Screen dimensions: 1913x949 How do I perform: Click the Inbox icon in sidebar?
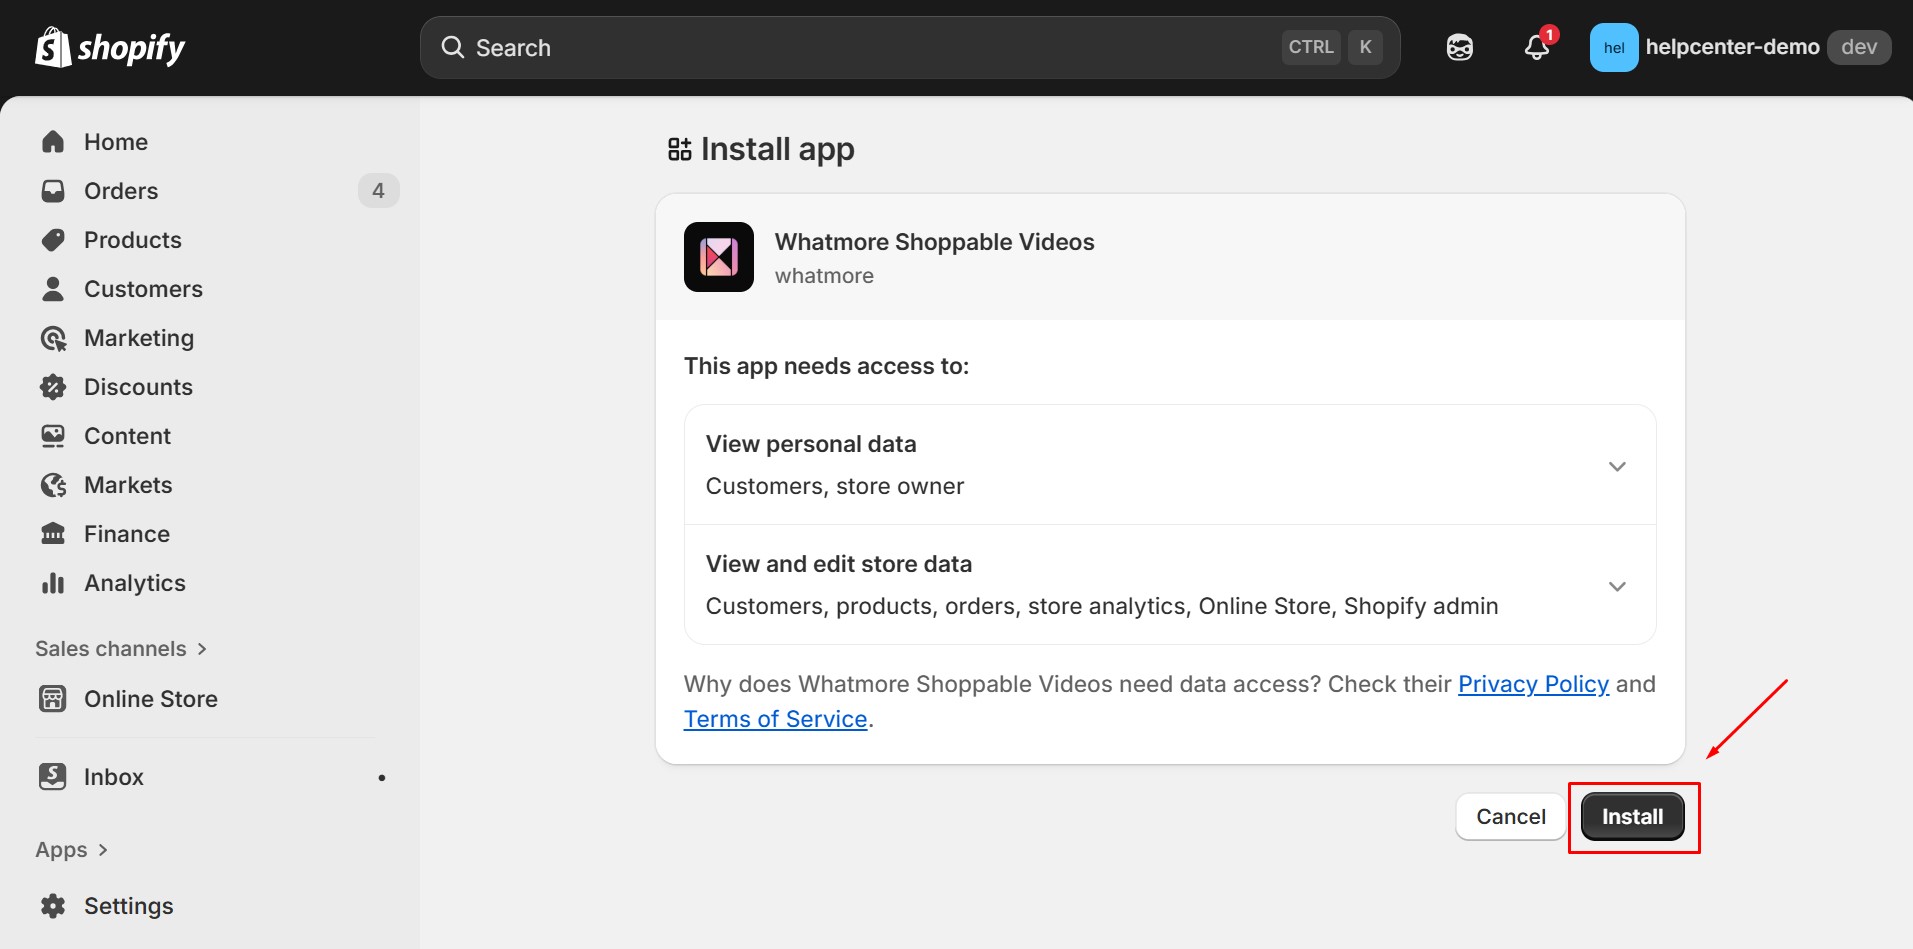tap(53, 777)
